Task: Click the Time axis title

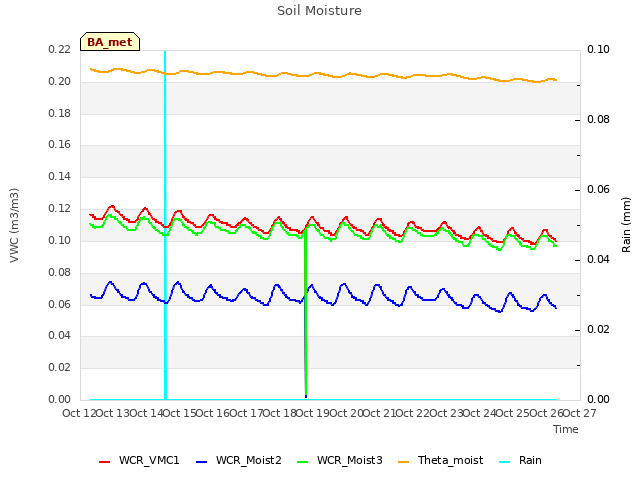Action: click(x=566, y=429)
